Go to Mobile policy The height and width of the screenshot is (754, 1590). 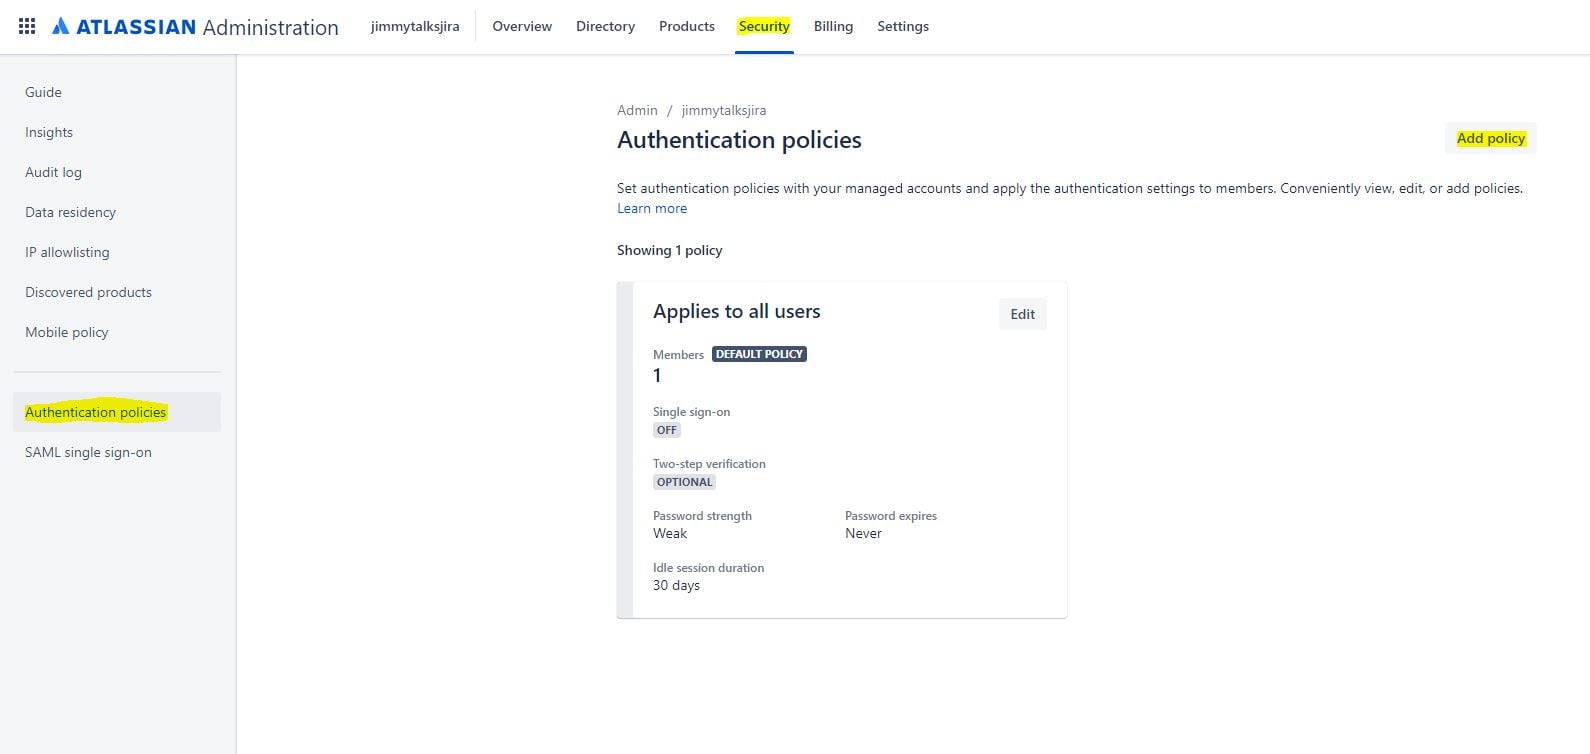coord(117,332)
